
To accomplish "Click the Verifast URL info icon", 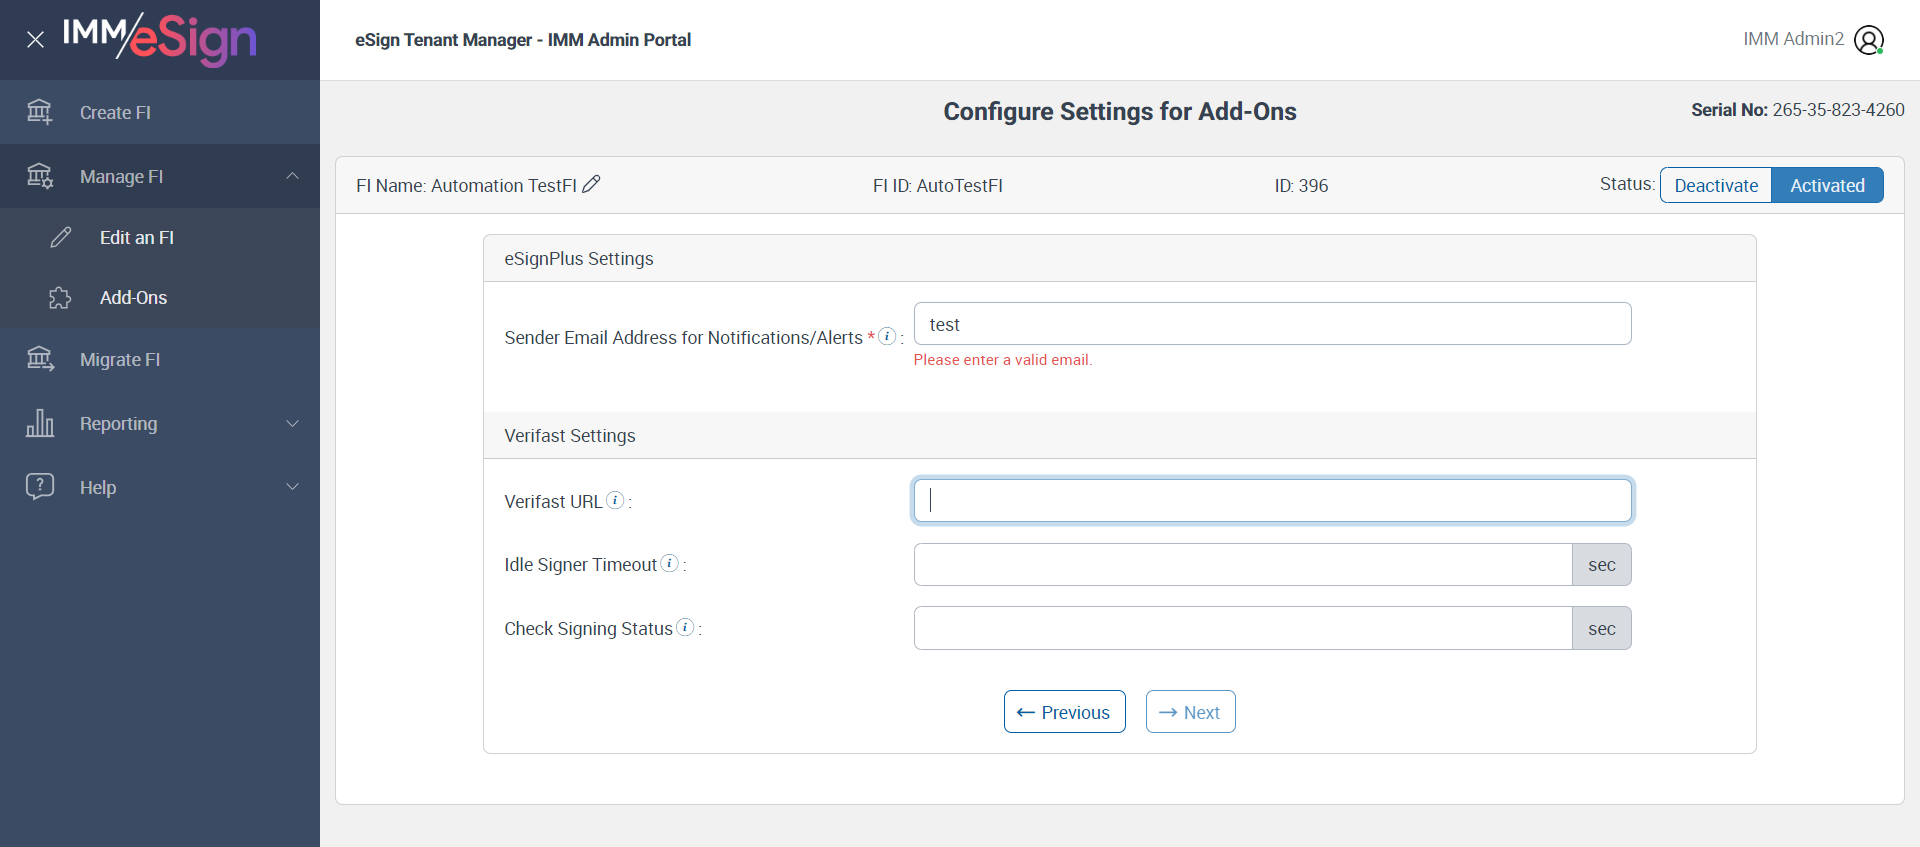I will 615,500.
